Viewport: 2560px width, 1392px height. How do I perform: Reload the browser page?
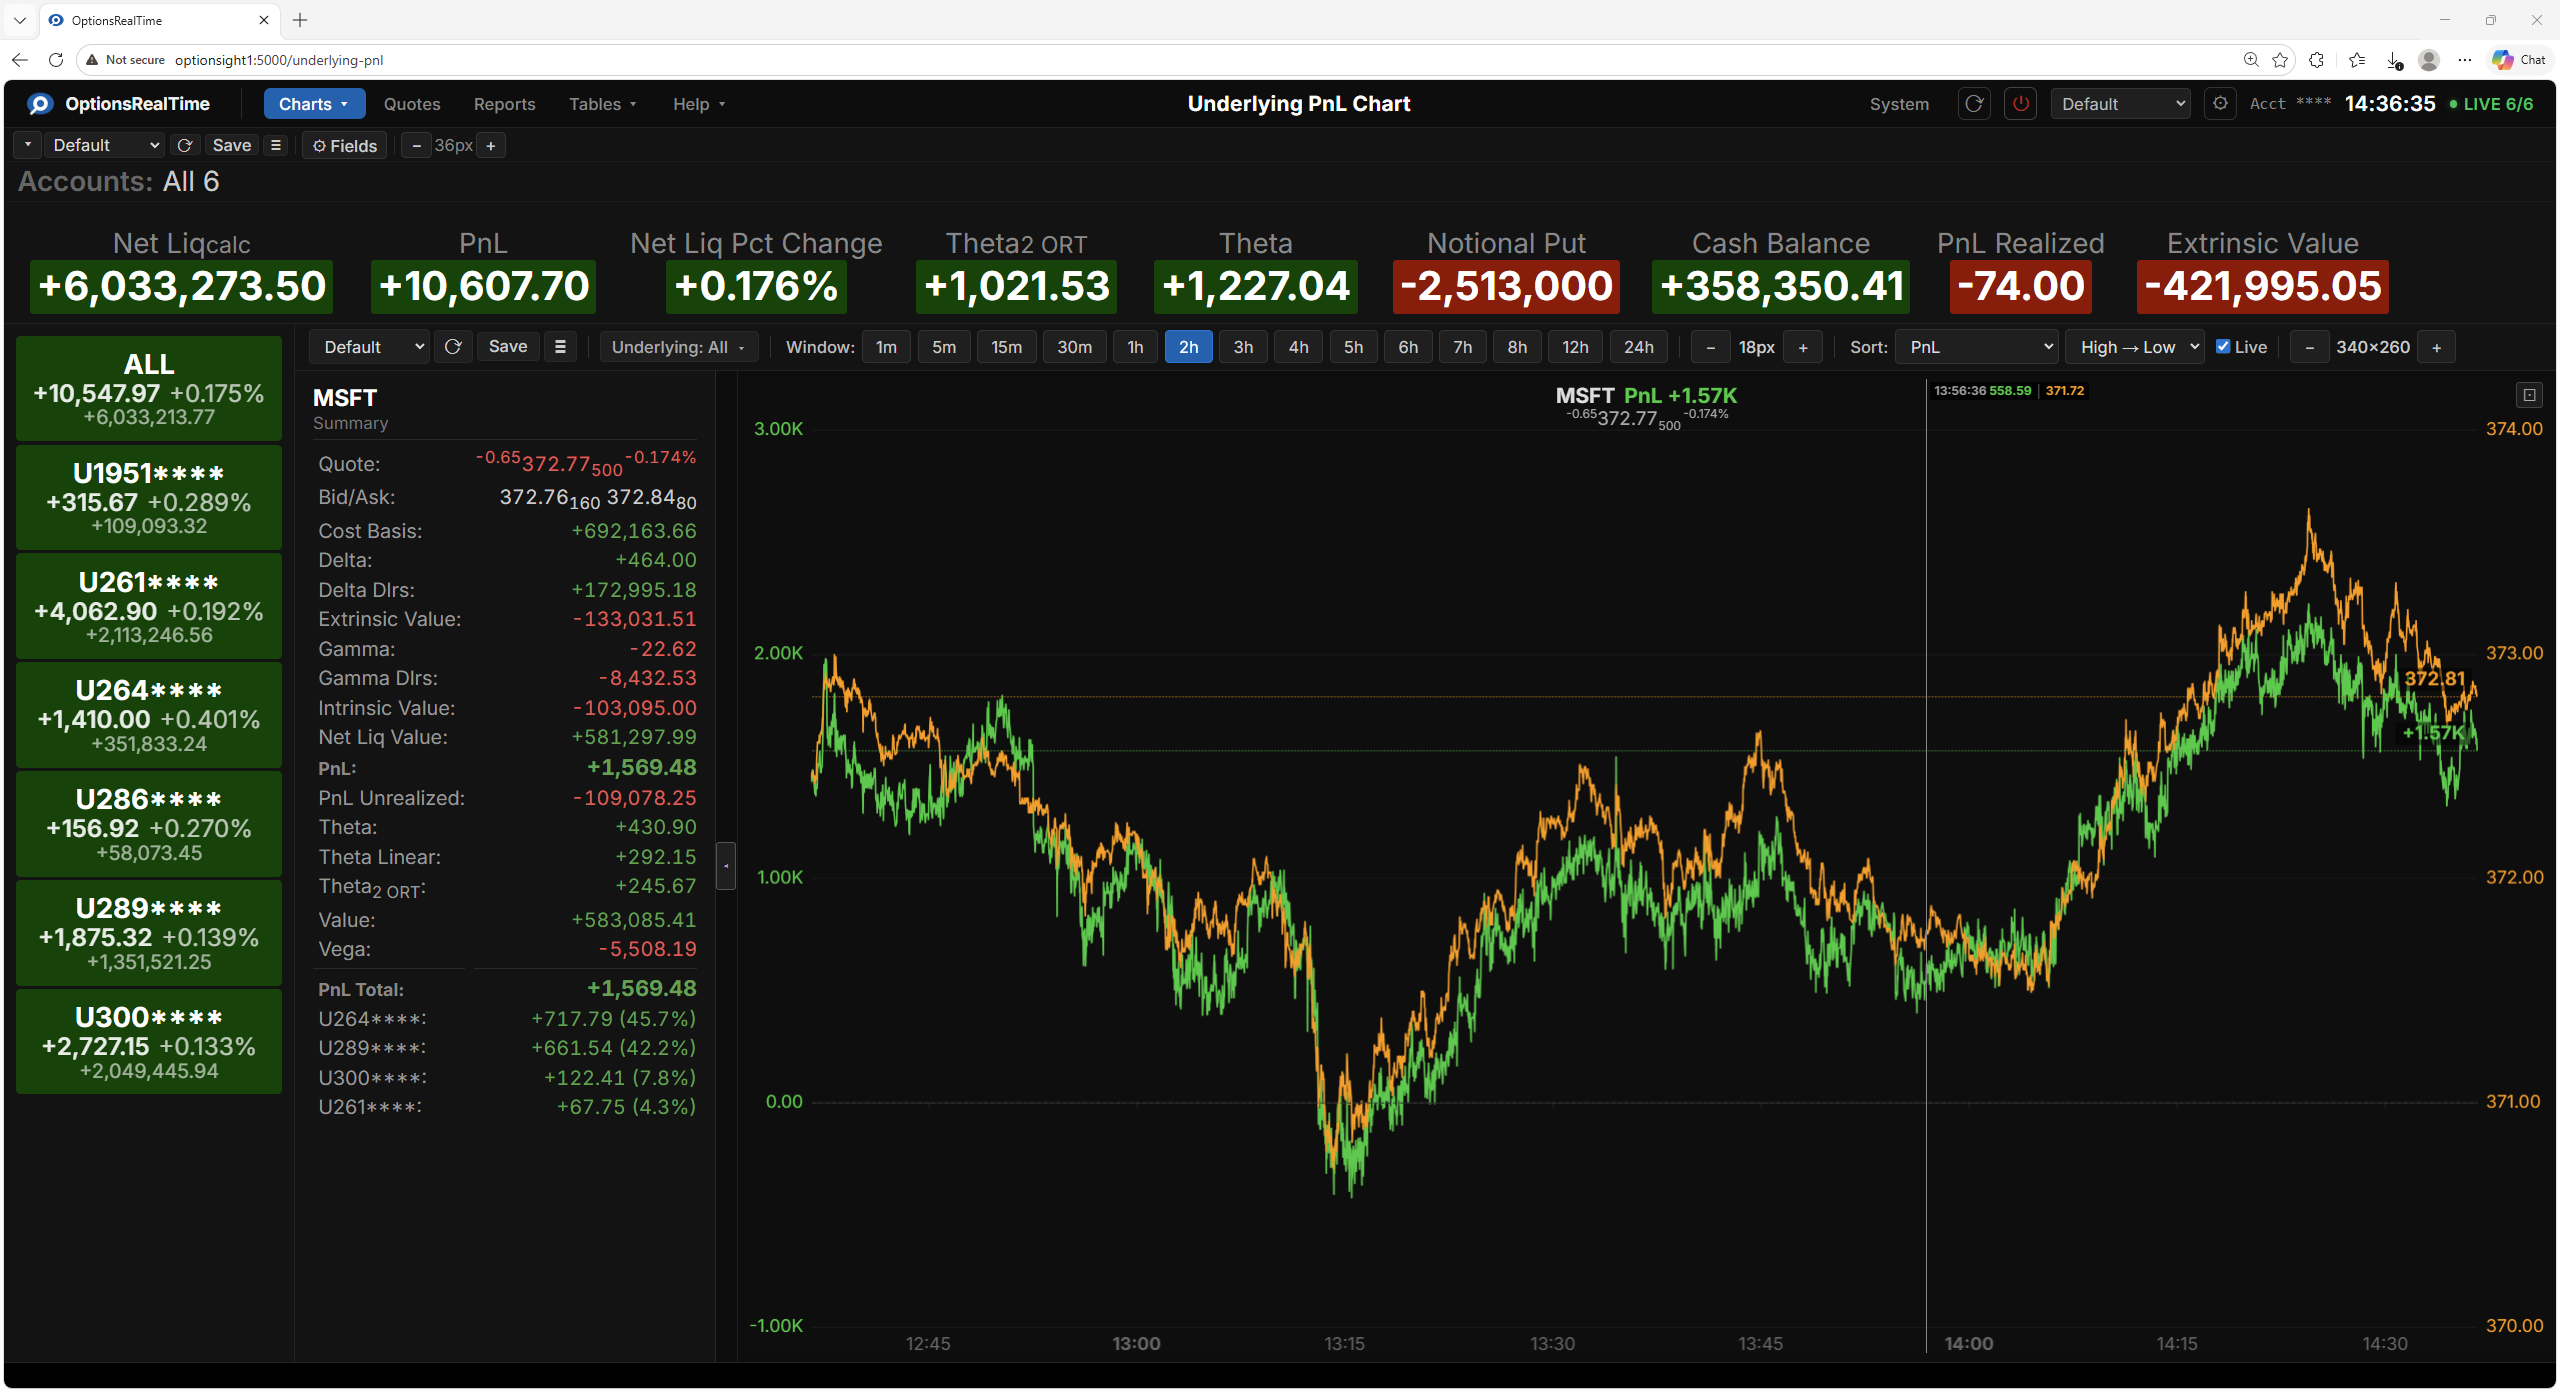56,60
